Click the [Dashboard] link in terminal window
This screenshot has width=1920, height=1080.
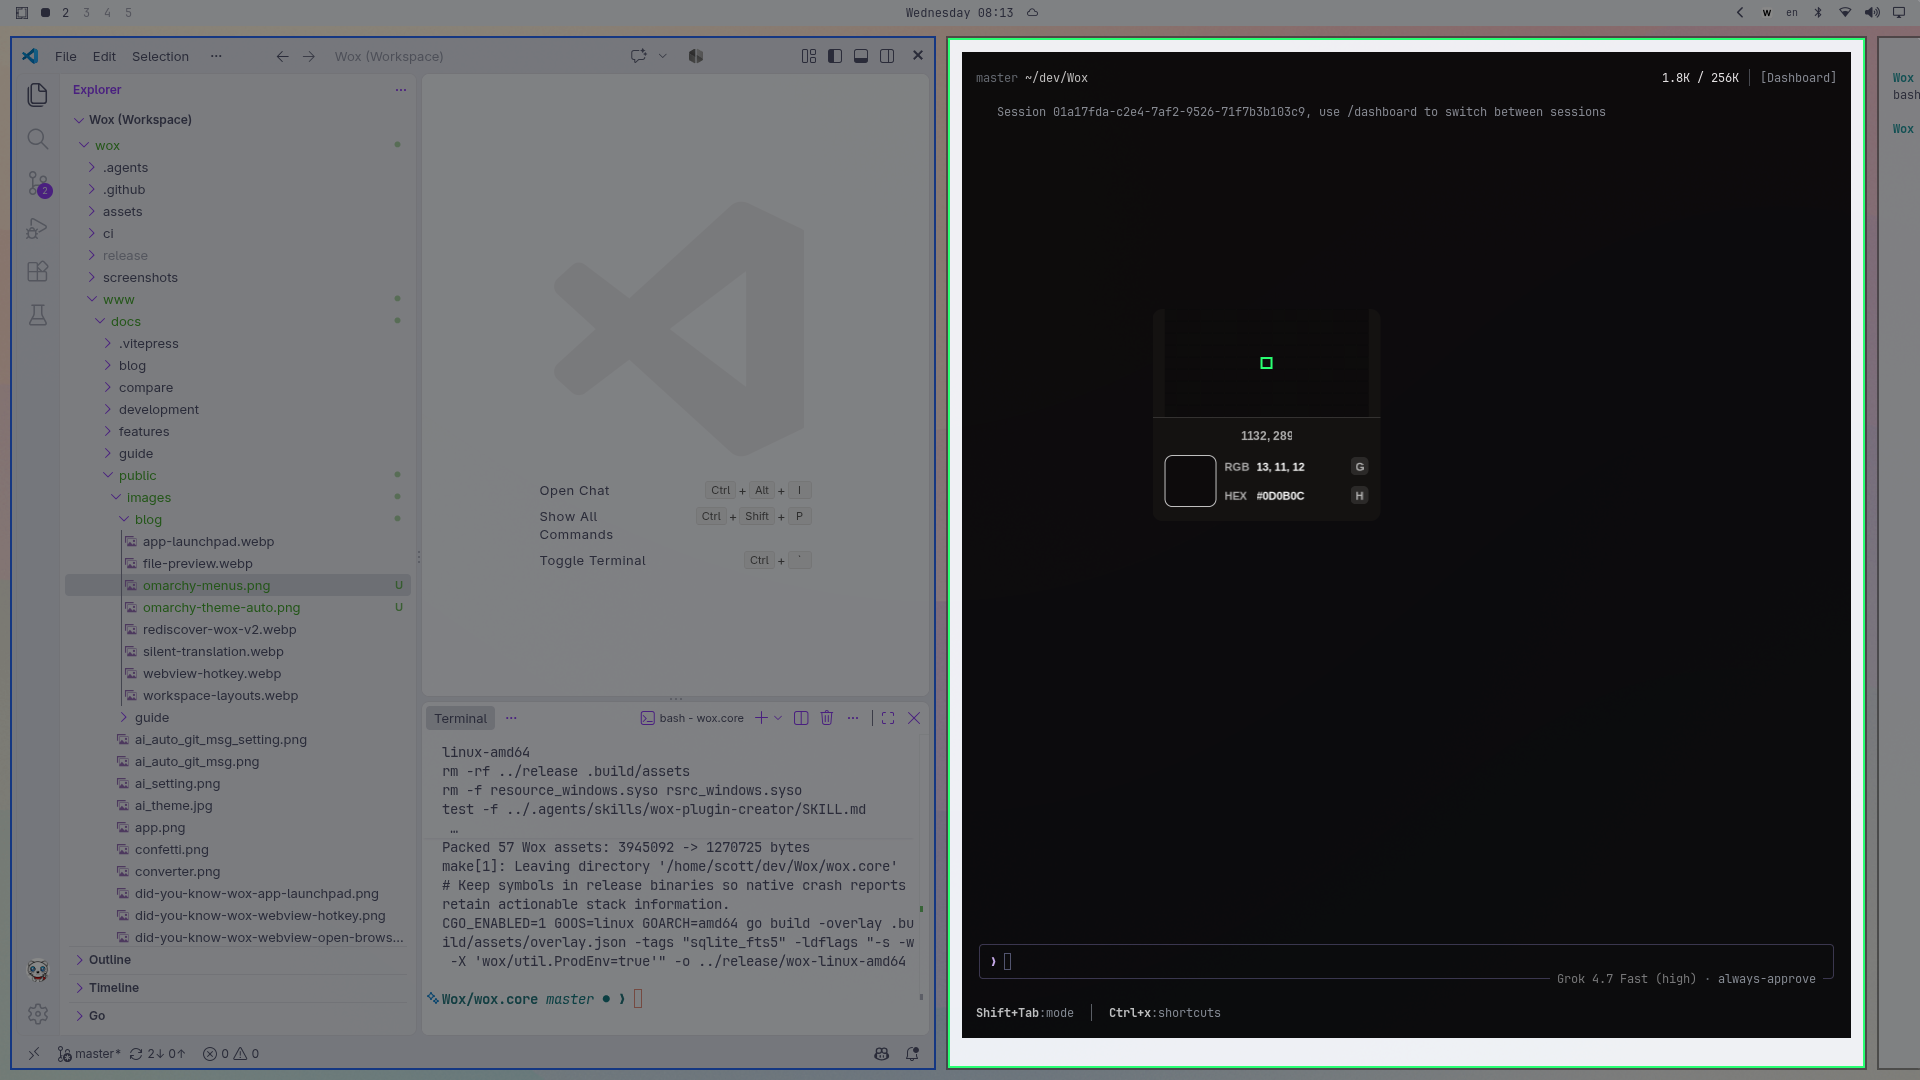pyautogui.click(x=1798, y=78)
